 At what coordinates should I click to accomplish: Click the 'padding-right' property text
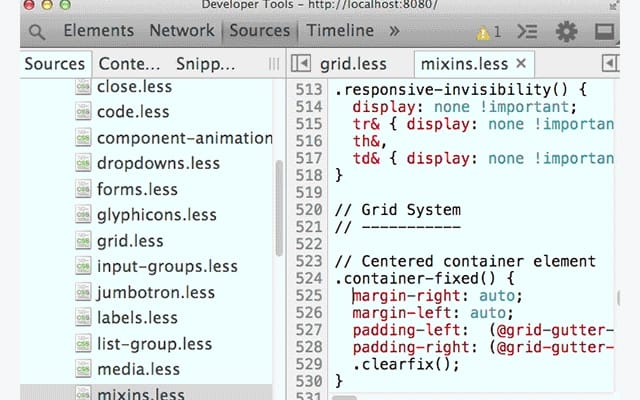coord(411,347)
